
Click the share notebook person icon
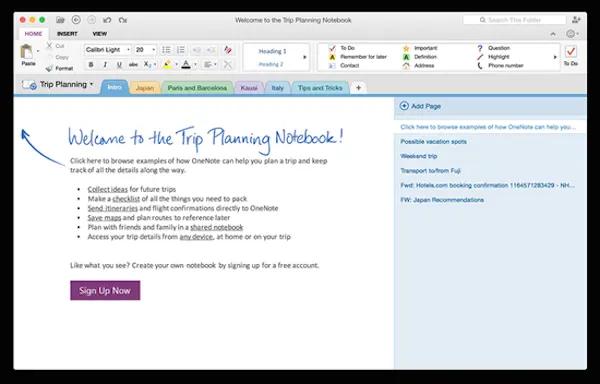[x=576, y=20]
